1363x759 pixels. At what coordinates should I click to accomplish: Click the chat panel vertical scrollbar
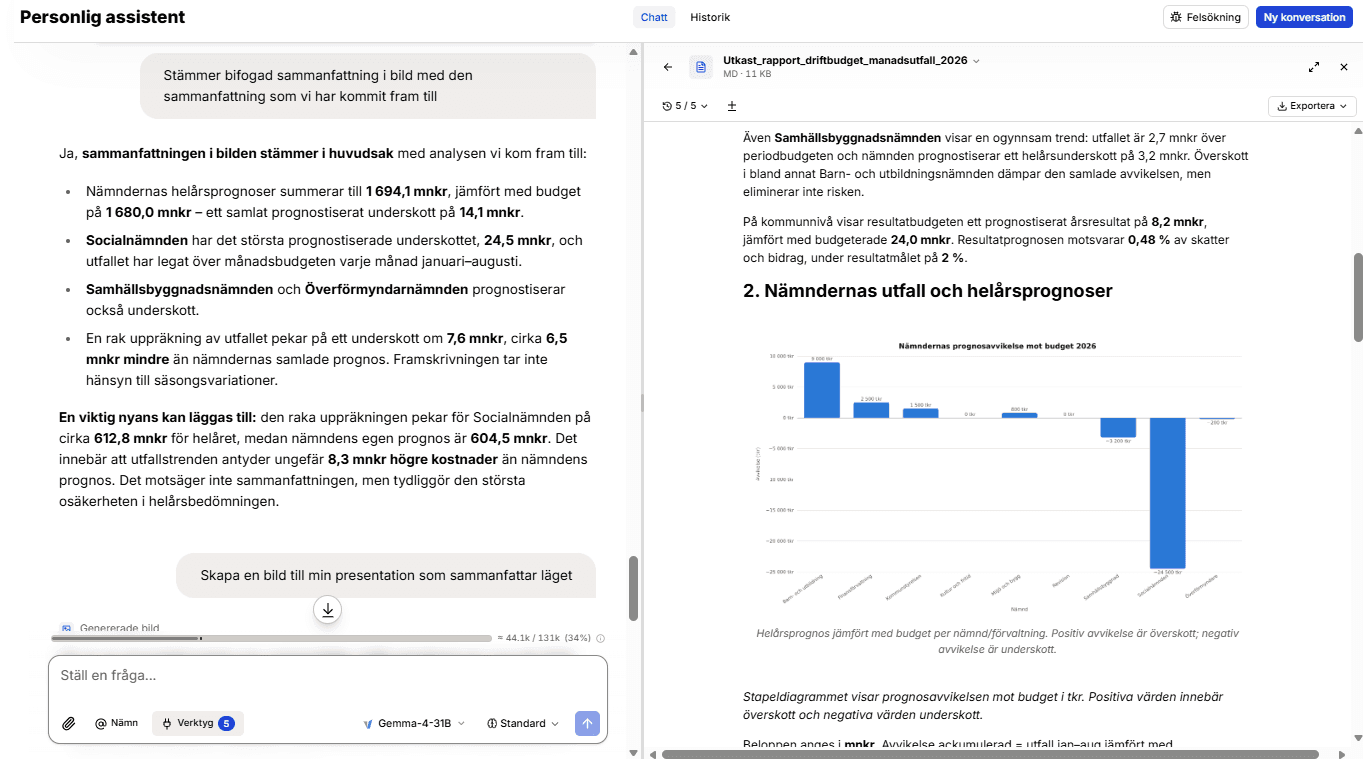coord(633,588)
